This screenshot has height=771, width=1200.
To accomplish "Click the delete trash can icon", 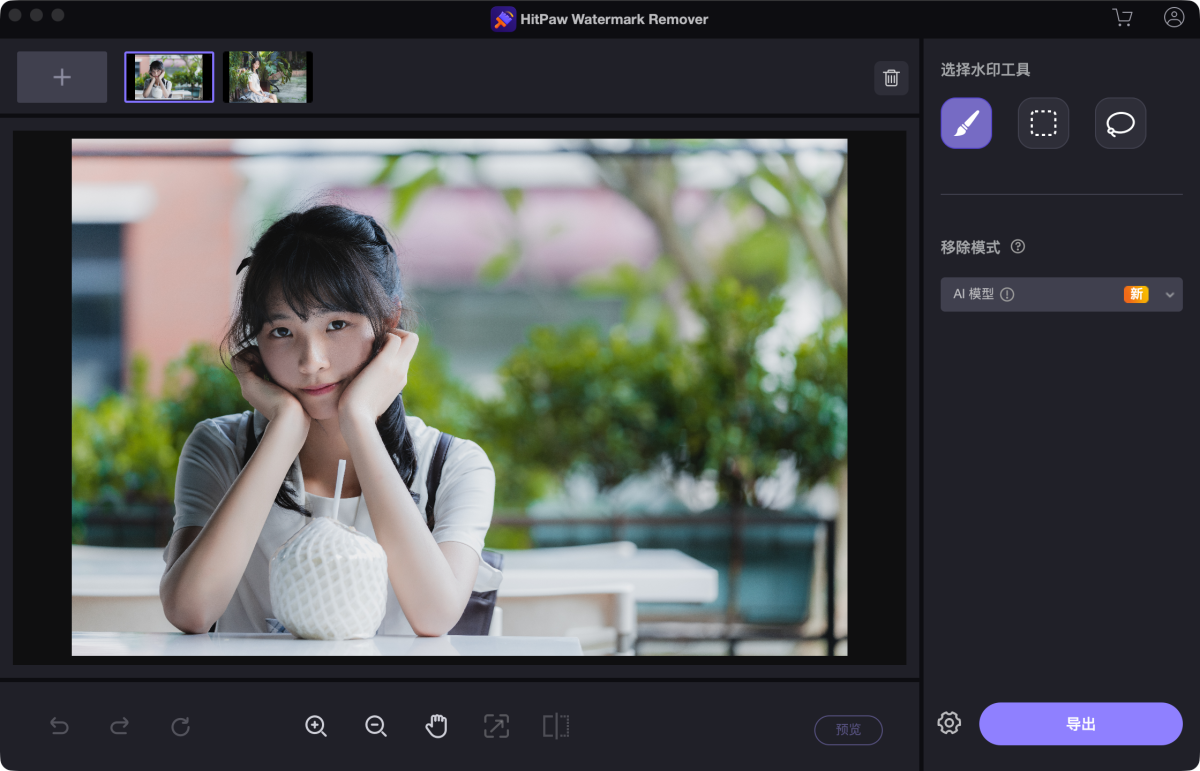I will click(x=891, y=78).
